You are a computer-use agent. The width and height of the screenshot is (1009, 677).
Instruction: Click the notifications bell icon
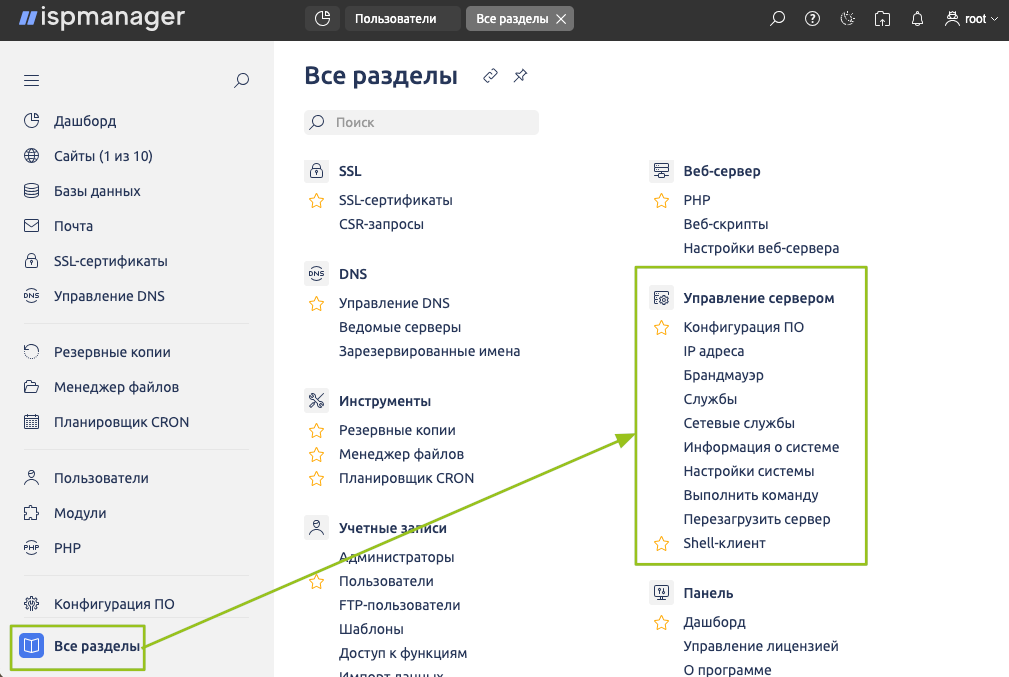[x=917, y=19]
